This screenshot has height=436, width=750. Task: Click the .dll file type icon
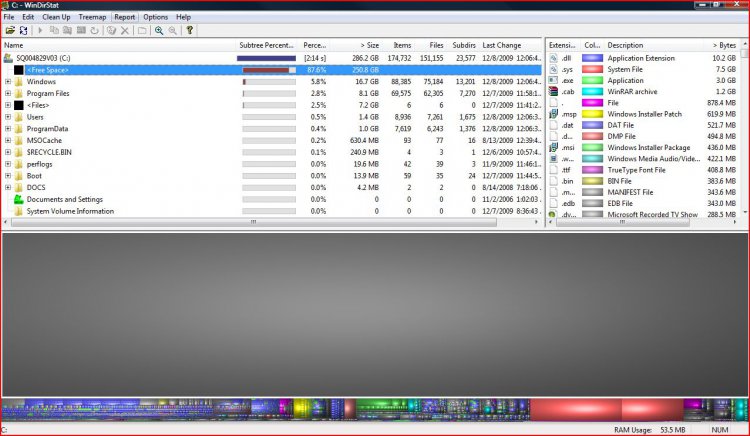pos(553,58)
